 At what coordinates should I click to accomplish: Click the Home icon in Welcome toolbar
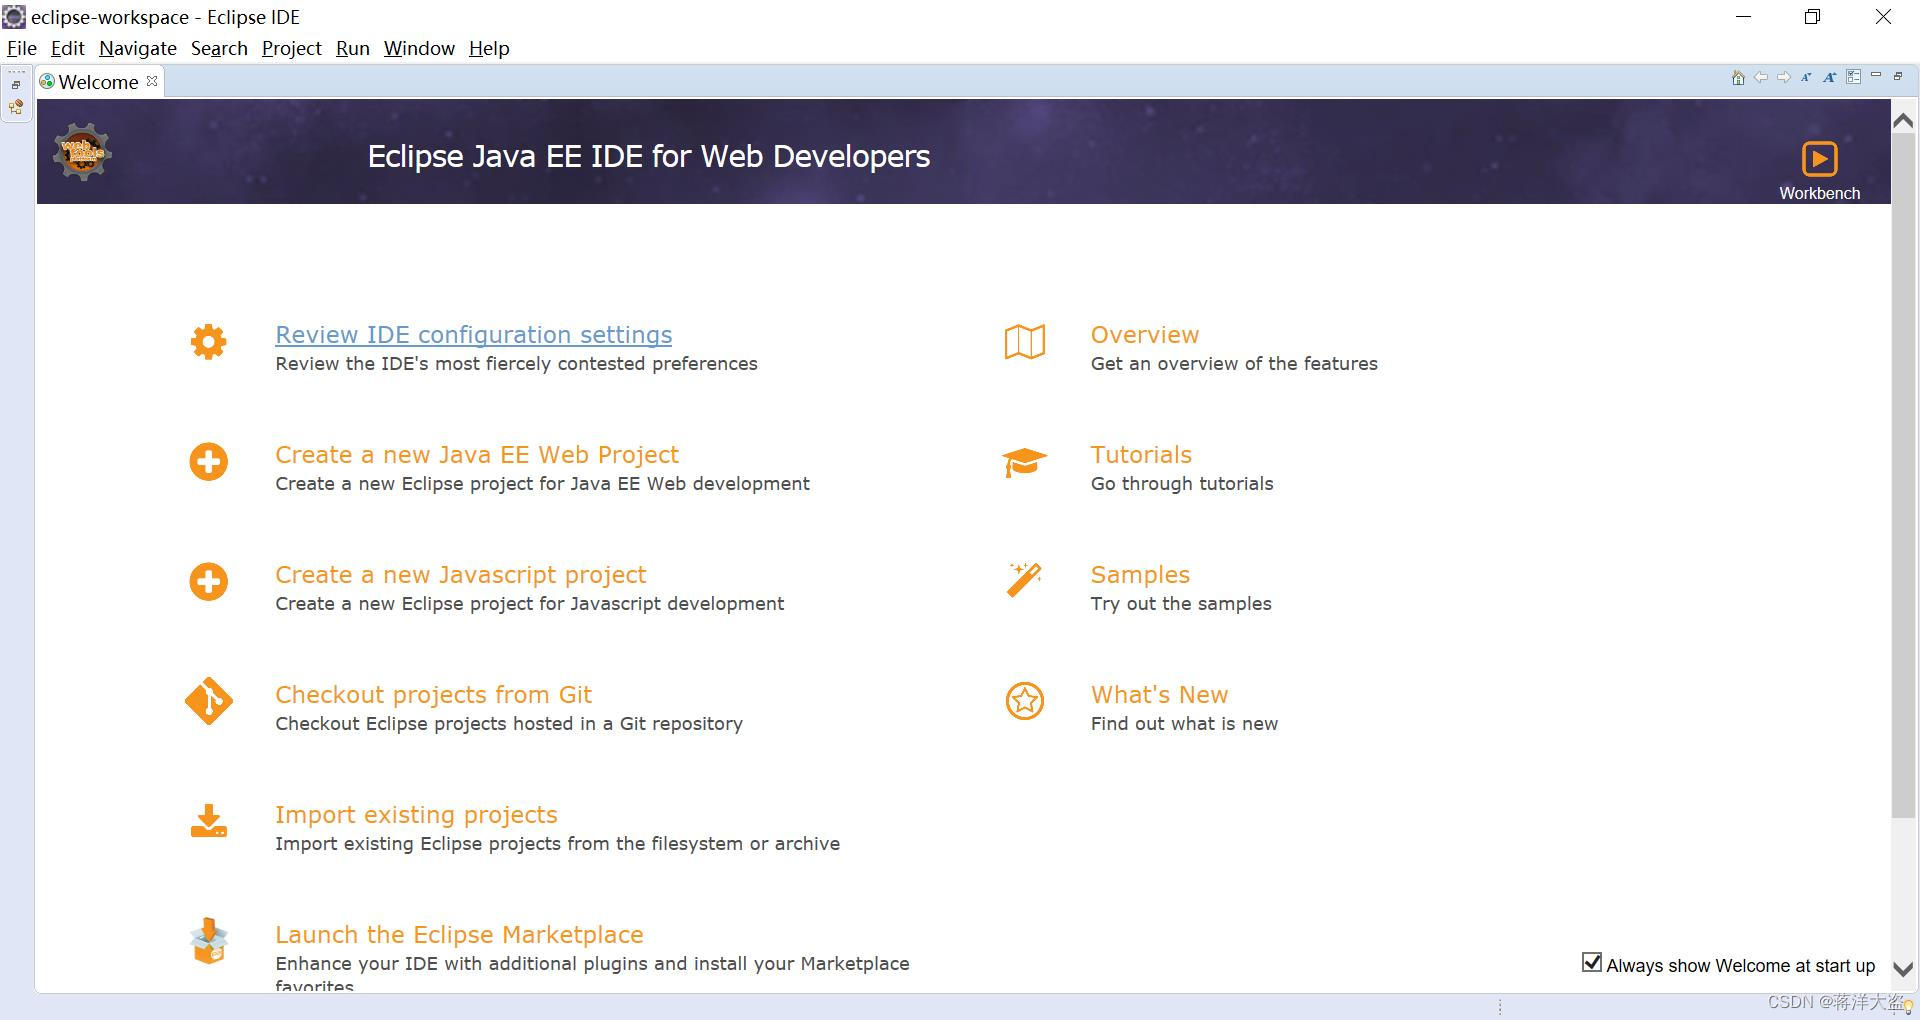1738,78
